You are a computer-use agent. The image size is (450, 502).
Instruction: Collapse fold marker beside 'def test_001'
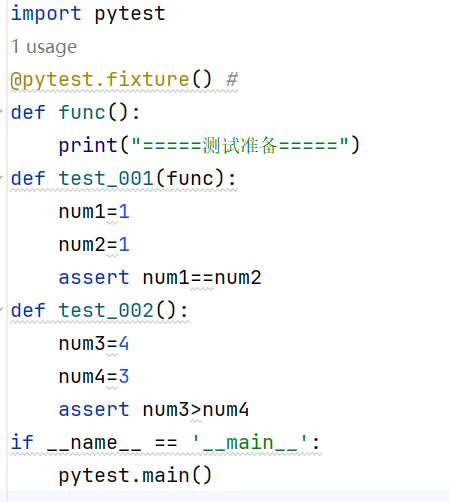click(x=1, y=178)
